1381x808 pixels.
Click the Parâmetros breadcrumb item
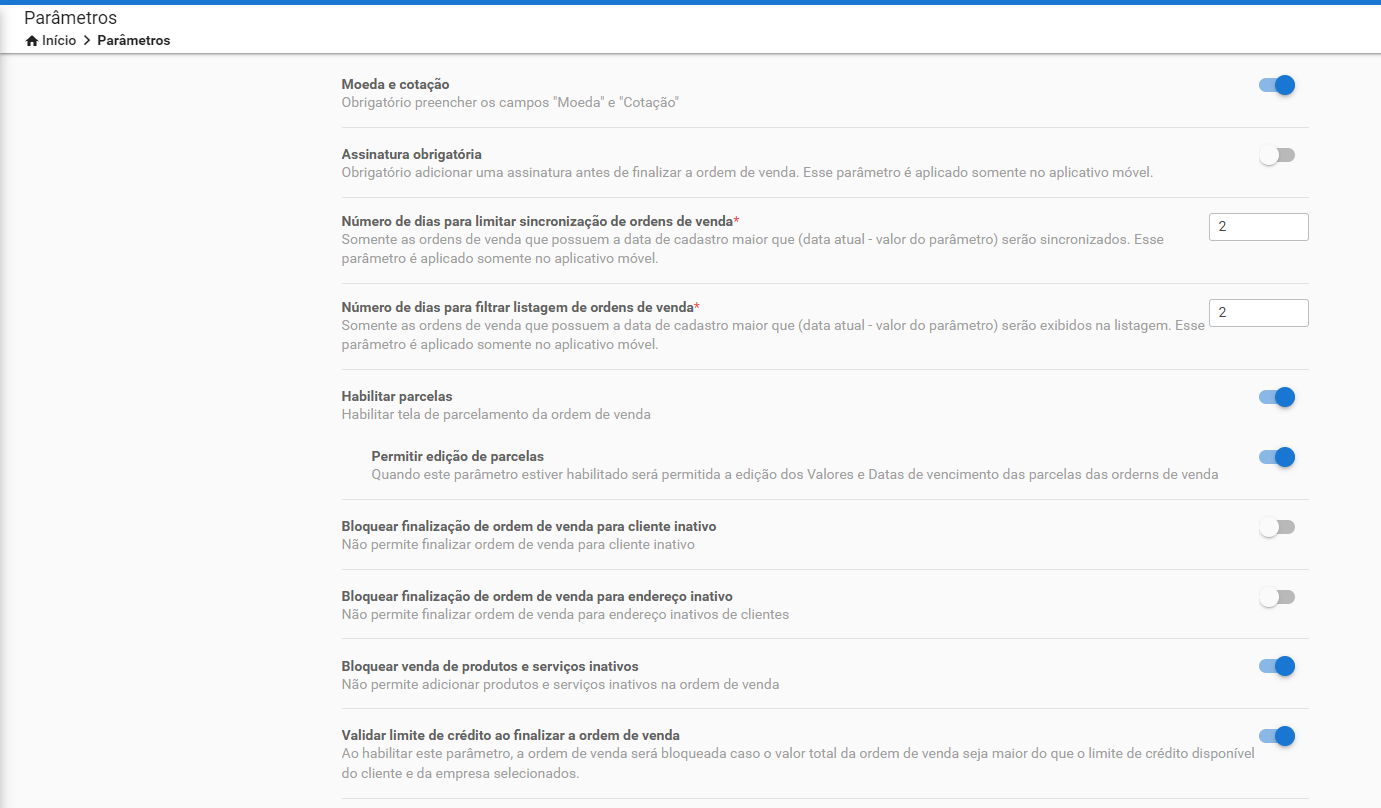[x=134, y=41]
